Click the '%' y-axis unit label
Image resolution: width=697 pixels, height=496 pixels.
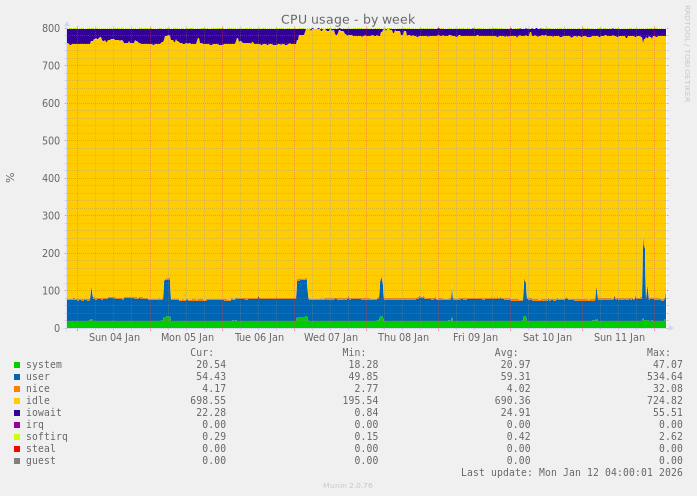click(x=10, y=178)
